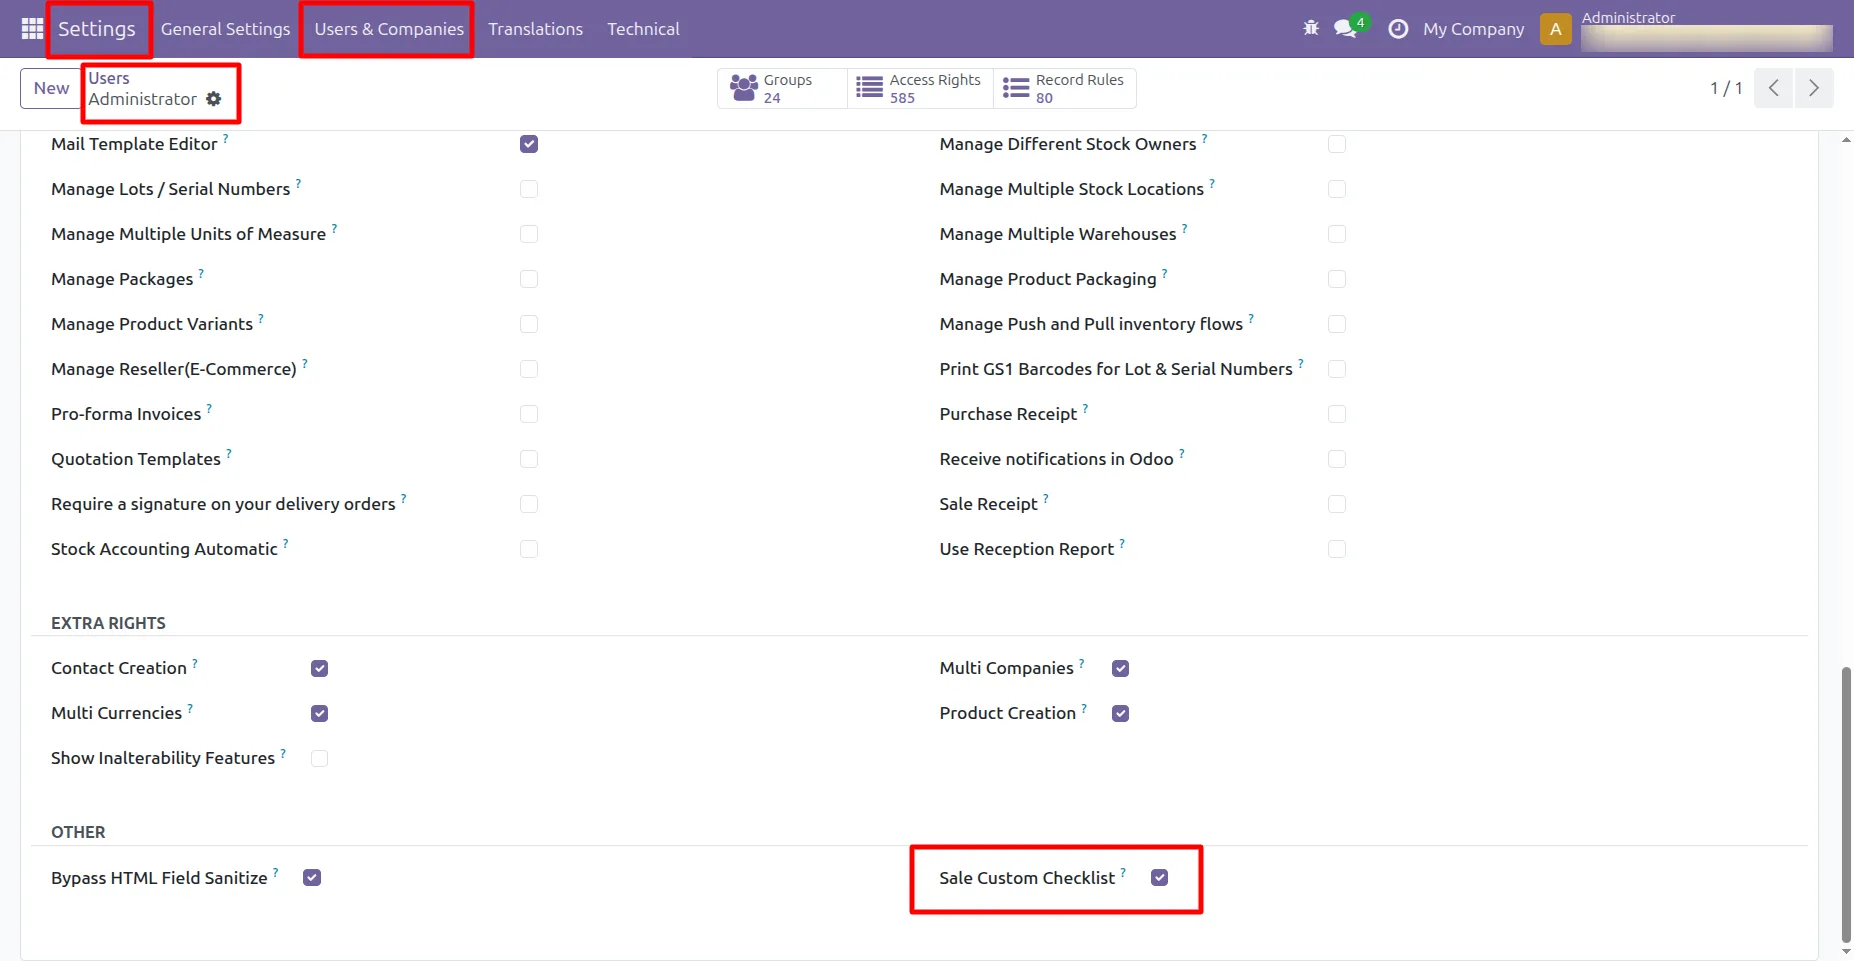Click the vertical scrollbar thumb
1854x961 pixels.
[1845, 800]
